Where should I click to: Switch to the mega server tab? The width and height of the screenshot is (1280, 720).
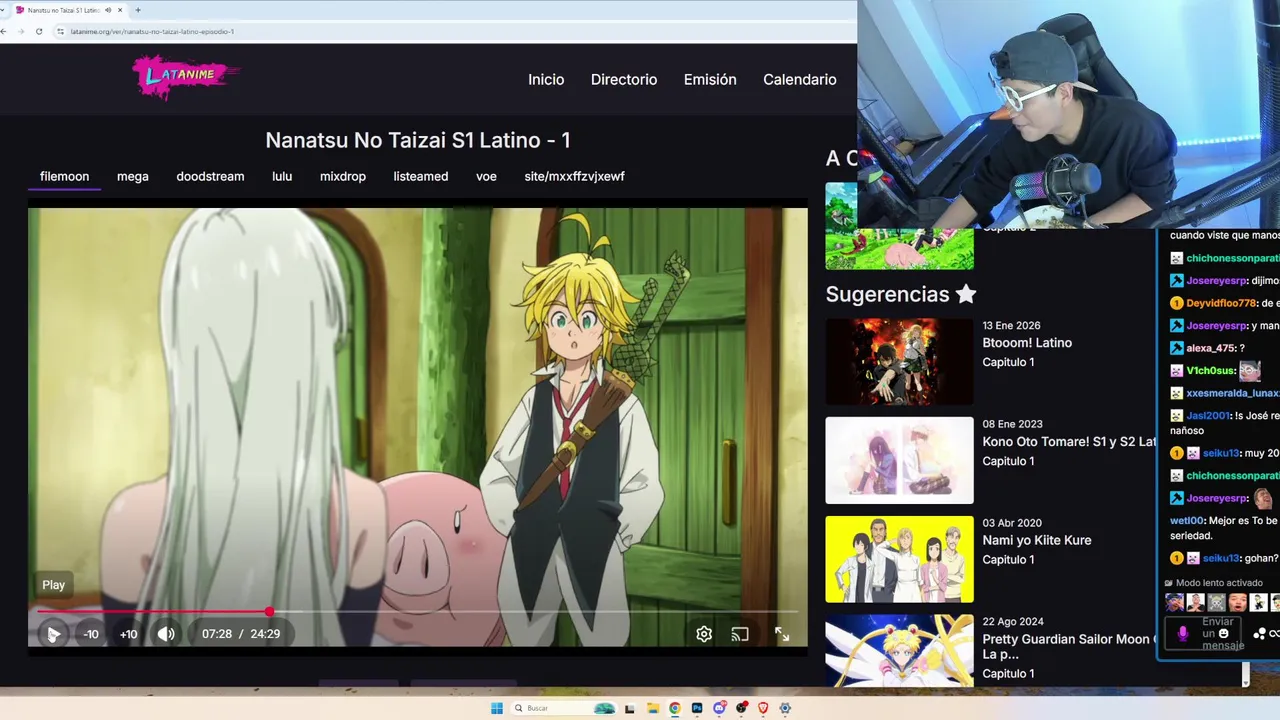[132, 176]
